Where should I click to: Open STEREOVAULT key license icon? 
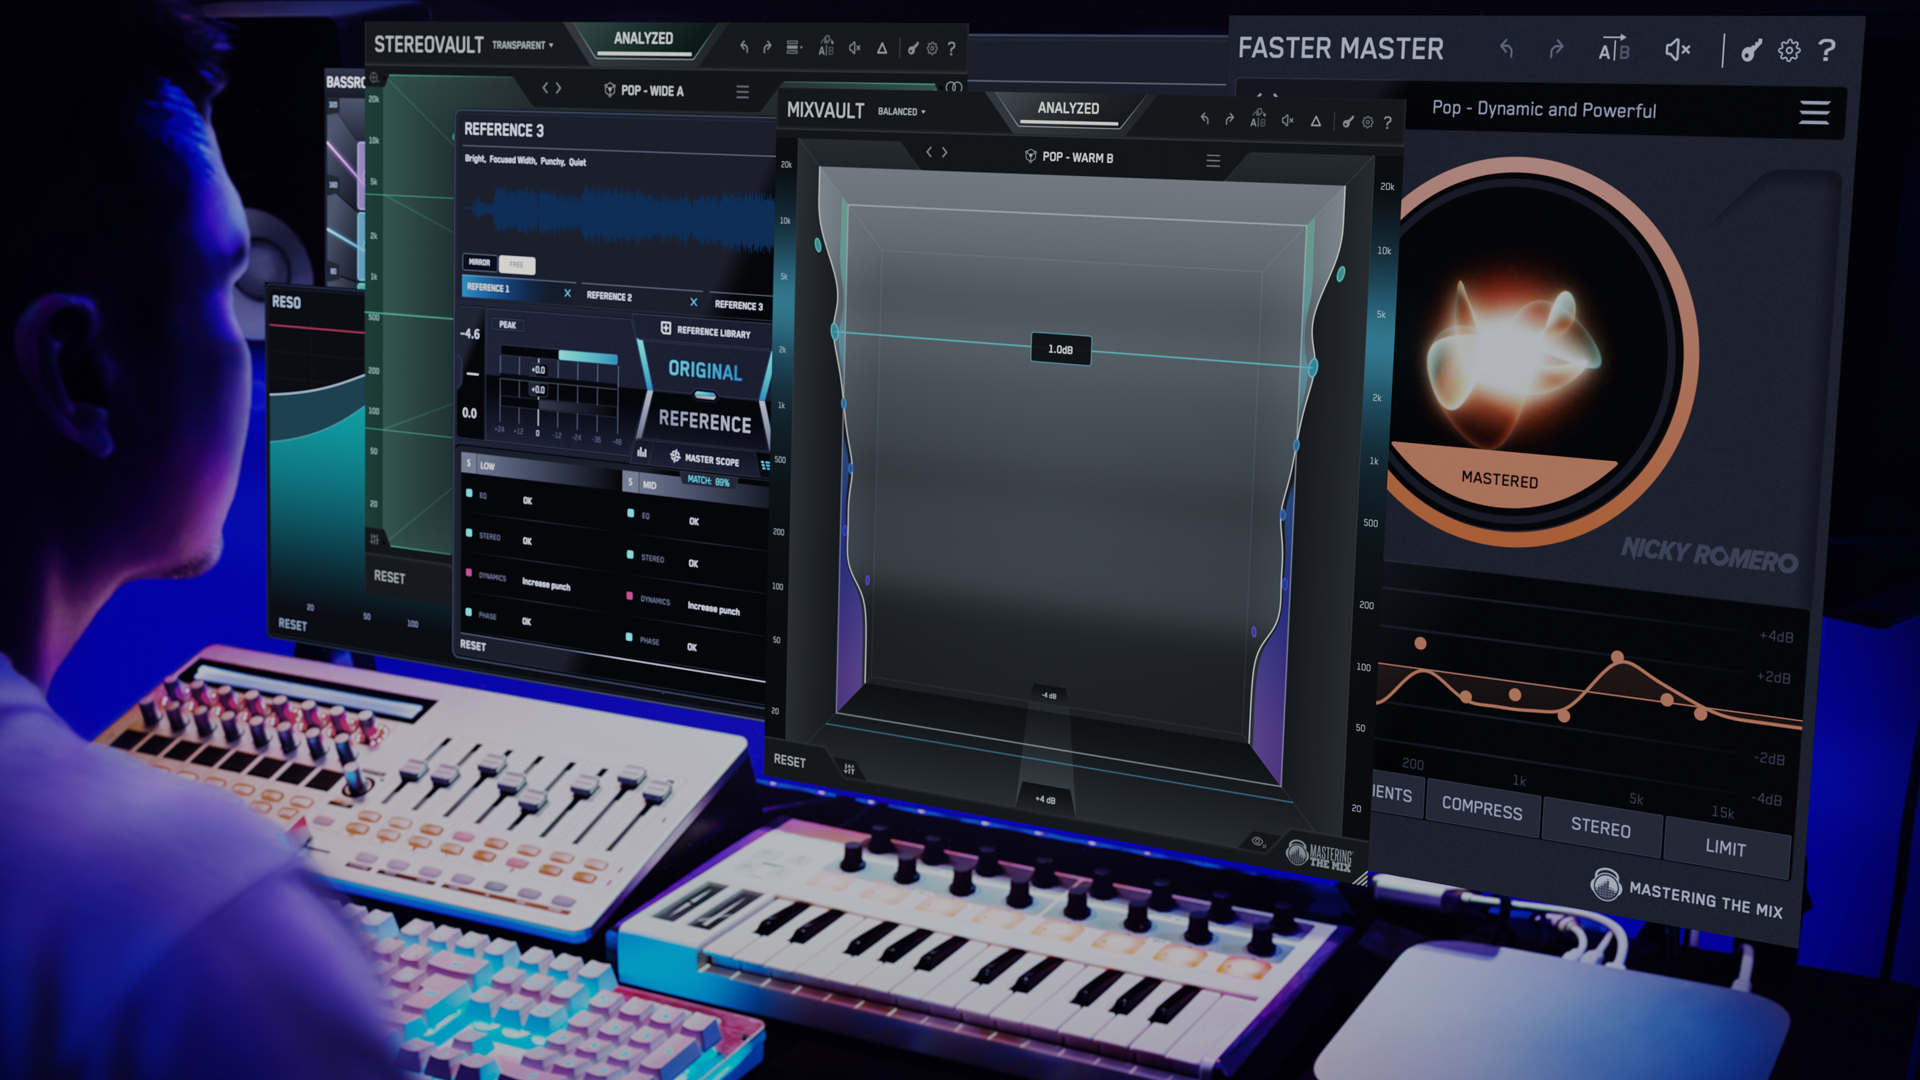912,48
